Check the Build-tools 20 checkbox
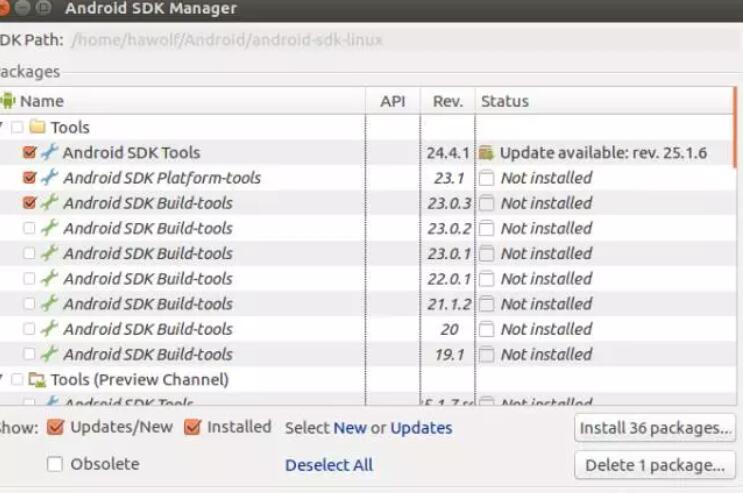This screenshot has width=744, height=493. [29, 328]
